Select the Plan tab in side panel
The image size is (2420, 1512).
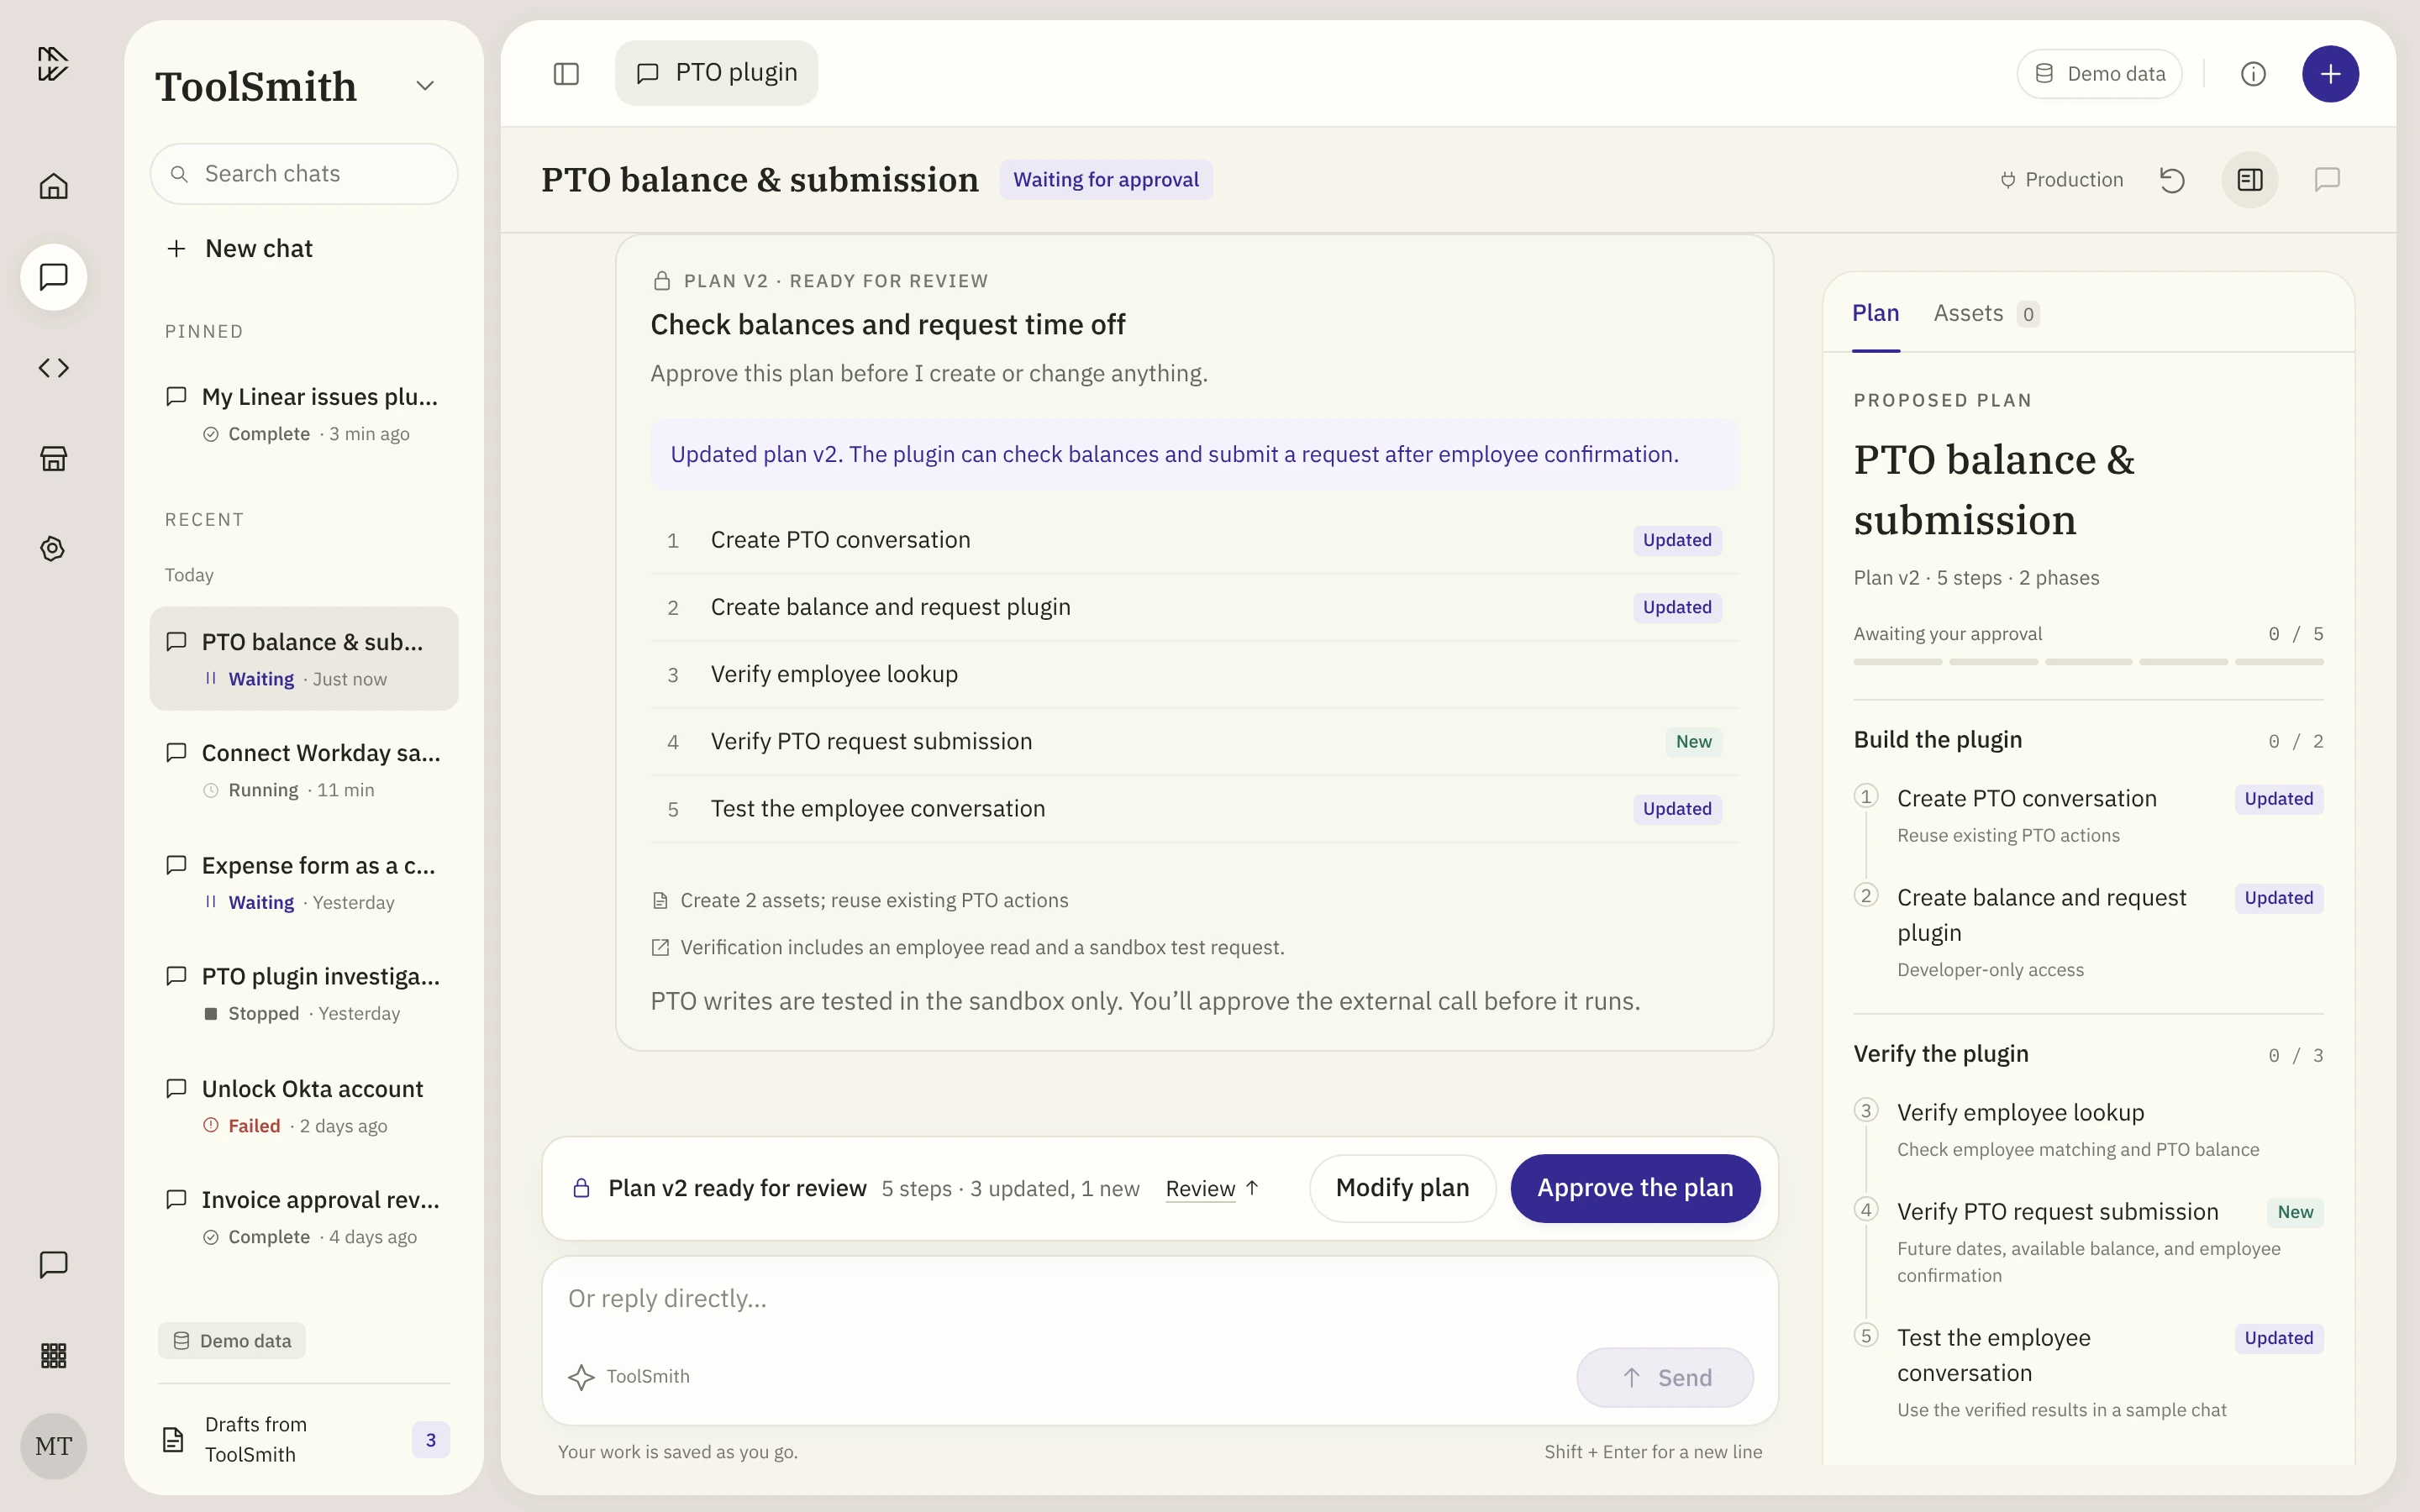click(x=1875, y=313)
